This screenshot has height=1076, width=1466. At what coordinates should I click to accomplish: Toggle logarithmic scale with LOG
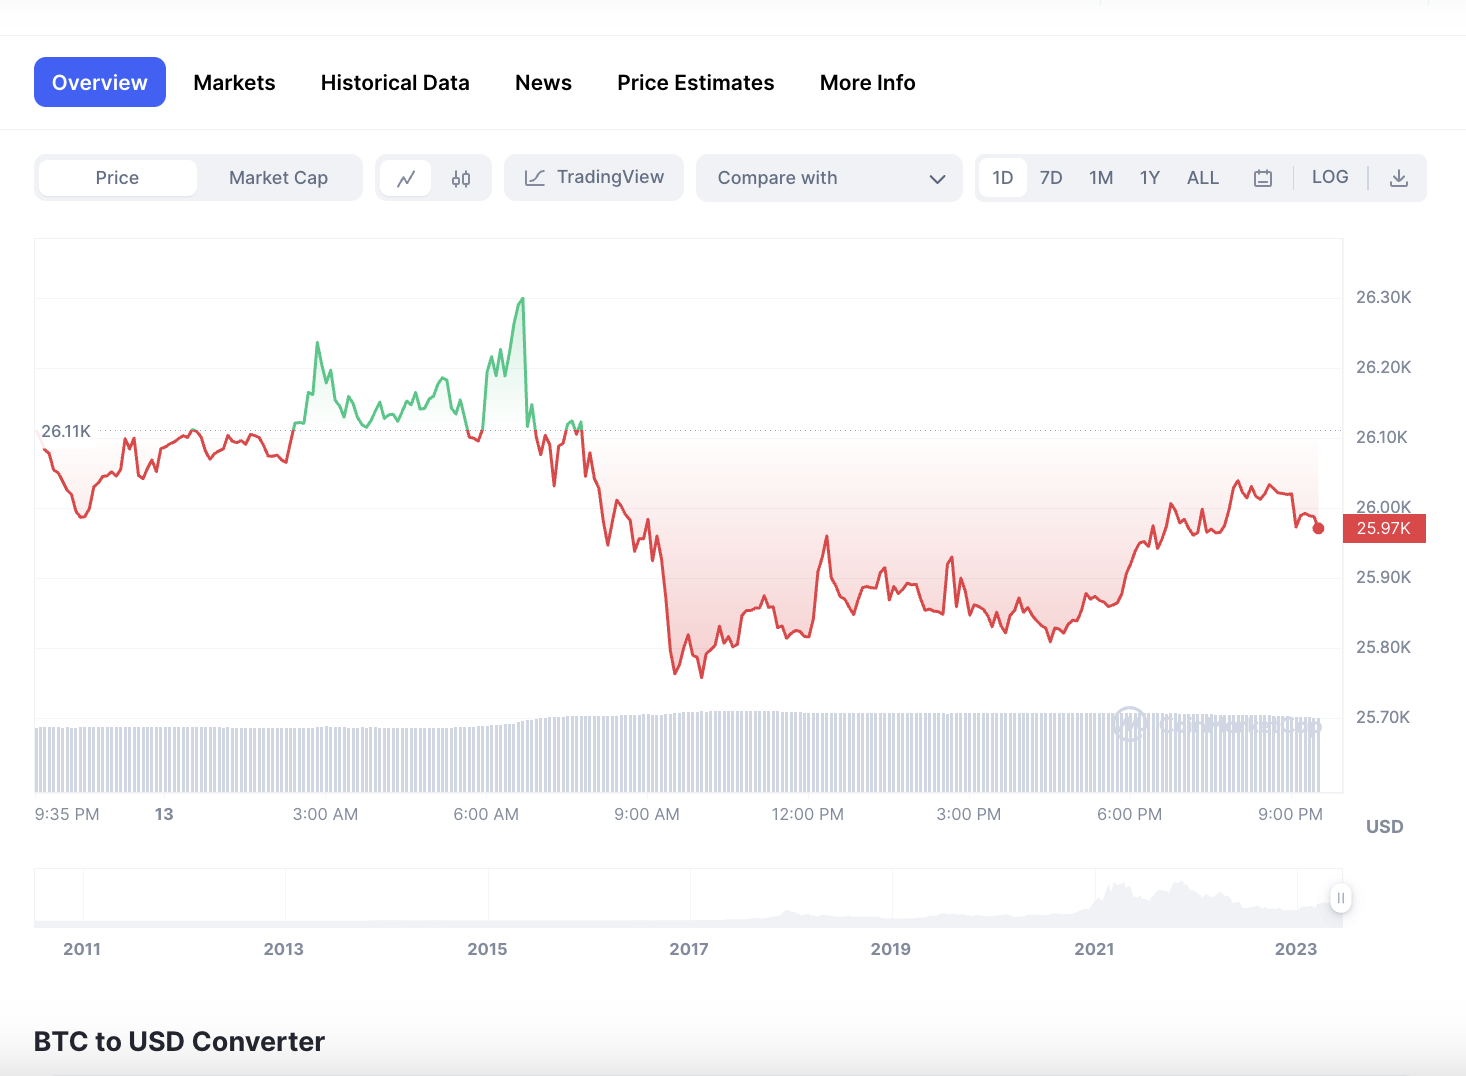pos(1330,176)
